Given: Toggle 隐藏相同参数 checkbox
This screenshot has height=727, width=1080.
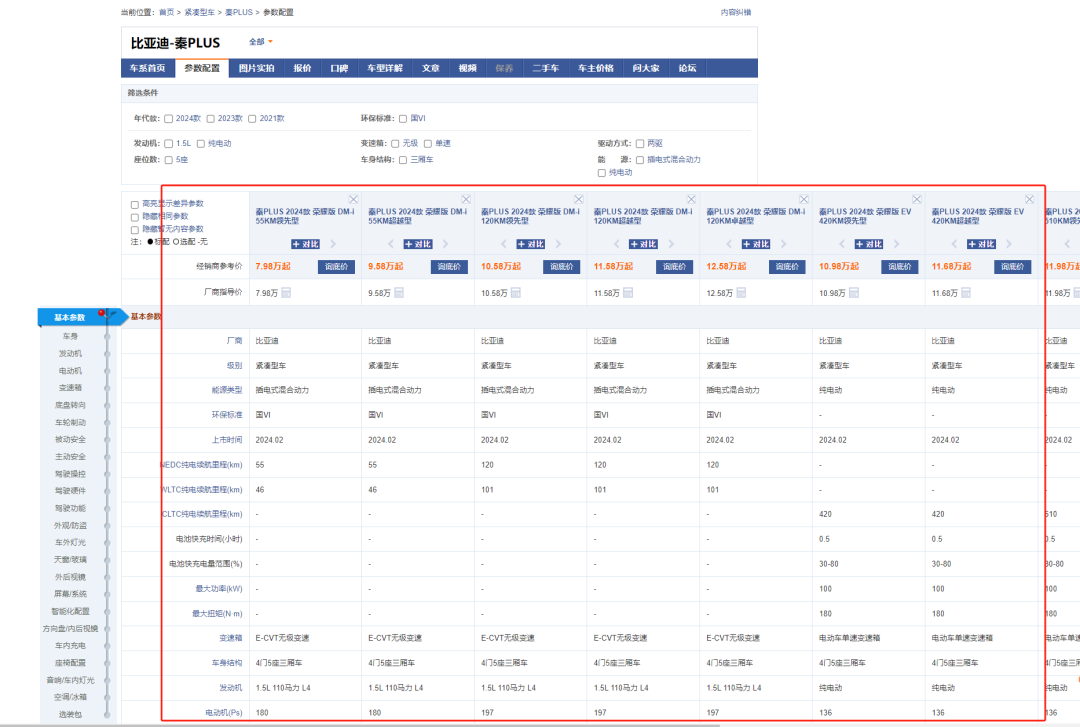Looking at the screenshot, I should coord(135,216).
